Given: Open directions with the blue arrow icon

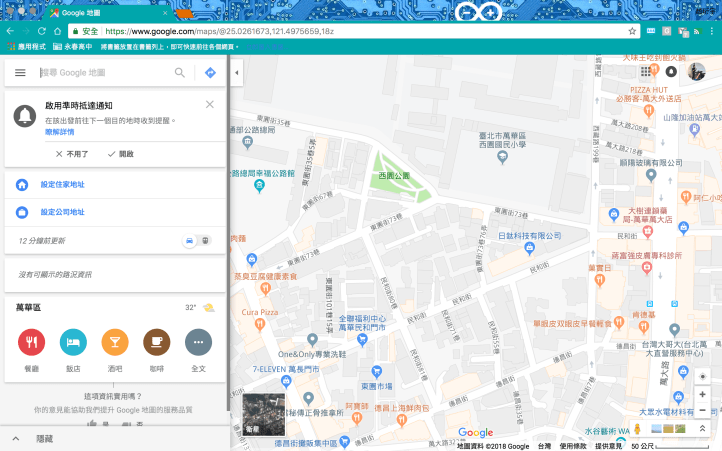Looking at the screenshot, I should [x=210, y=73].
